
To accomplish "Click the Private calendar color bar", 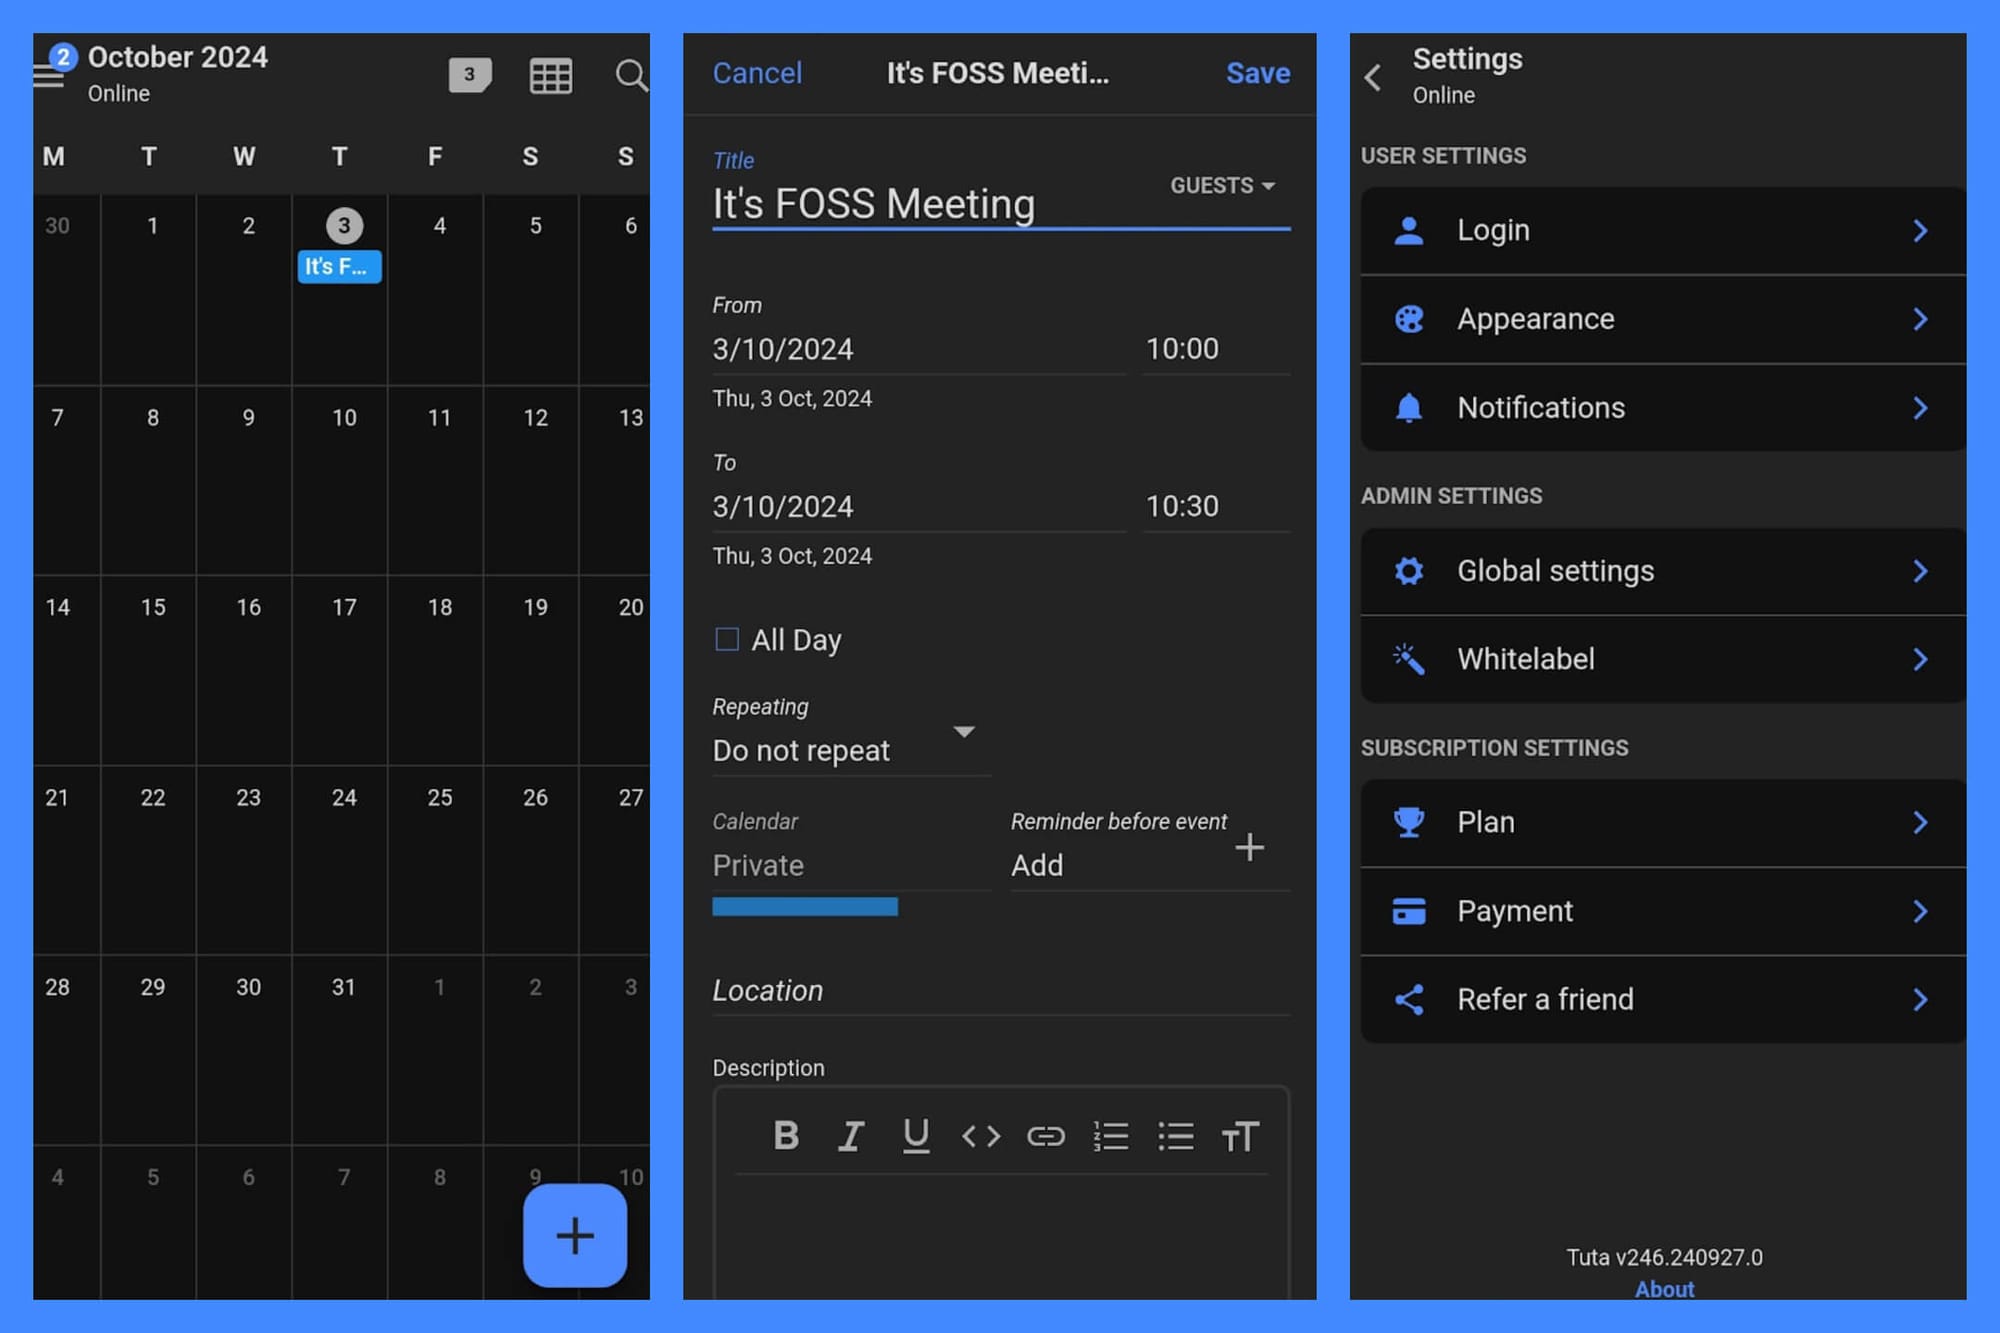I will click(804, 907).
